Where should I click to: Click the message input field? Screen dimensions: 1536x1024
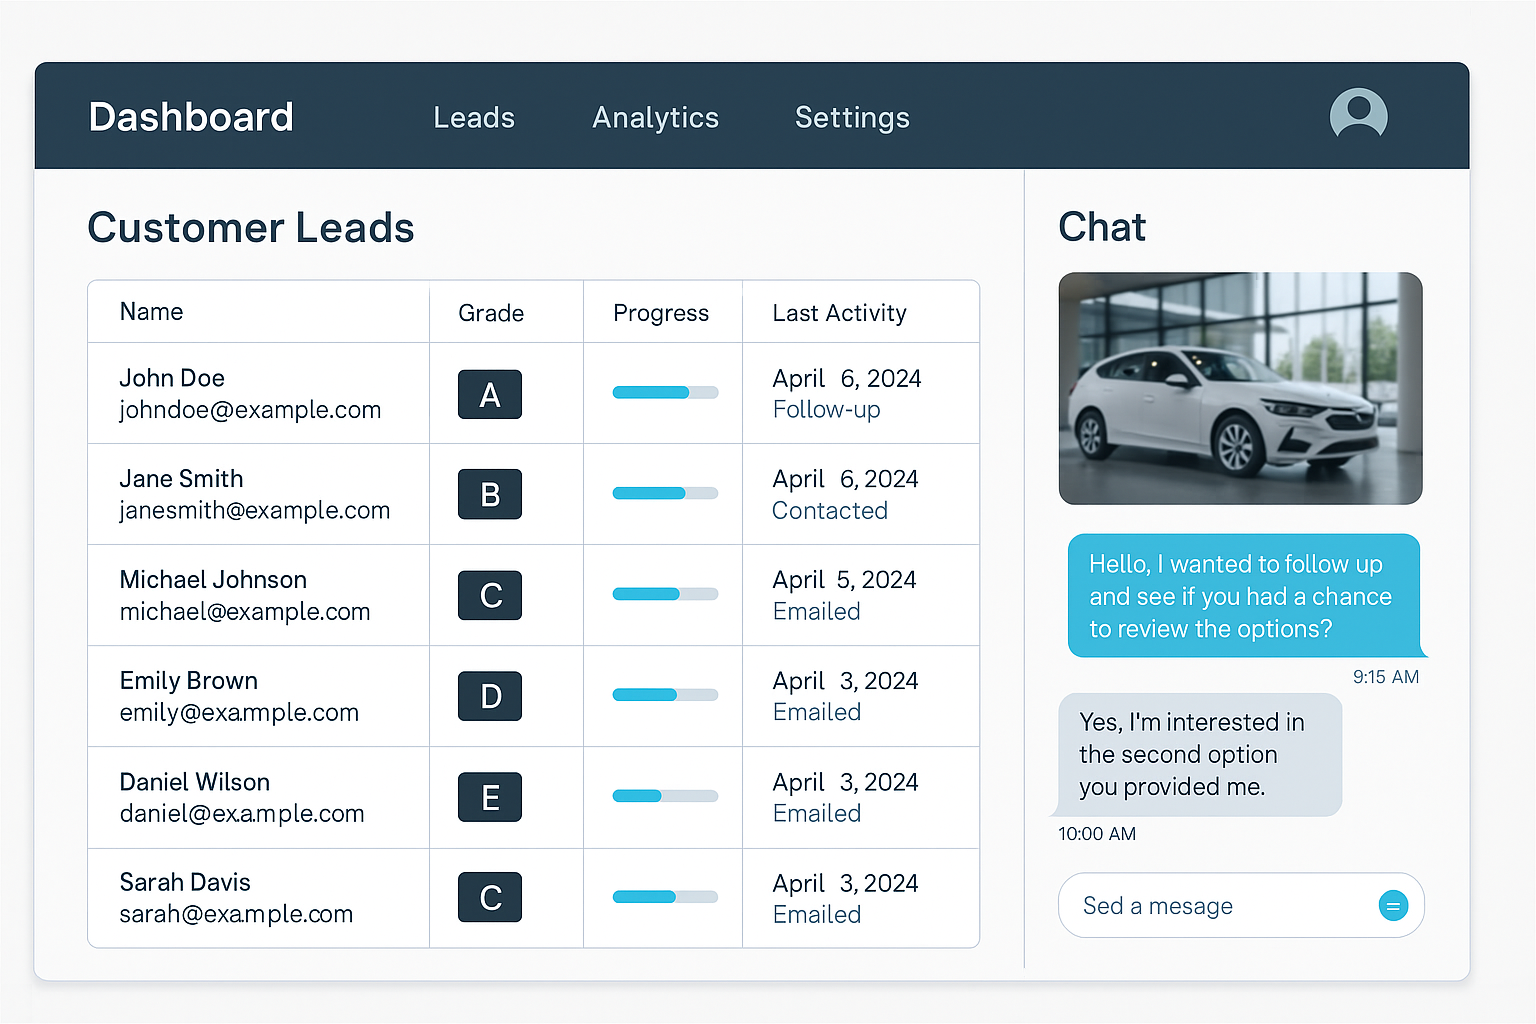1200,905
